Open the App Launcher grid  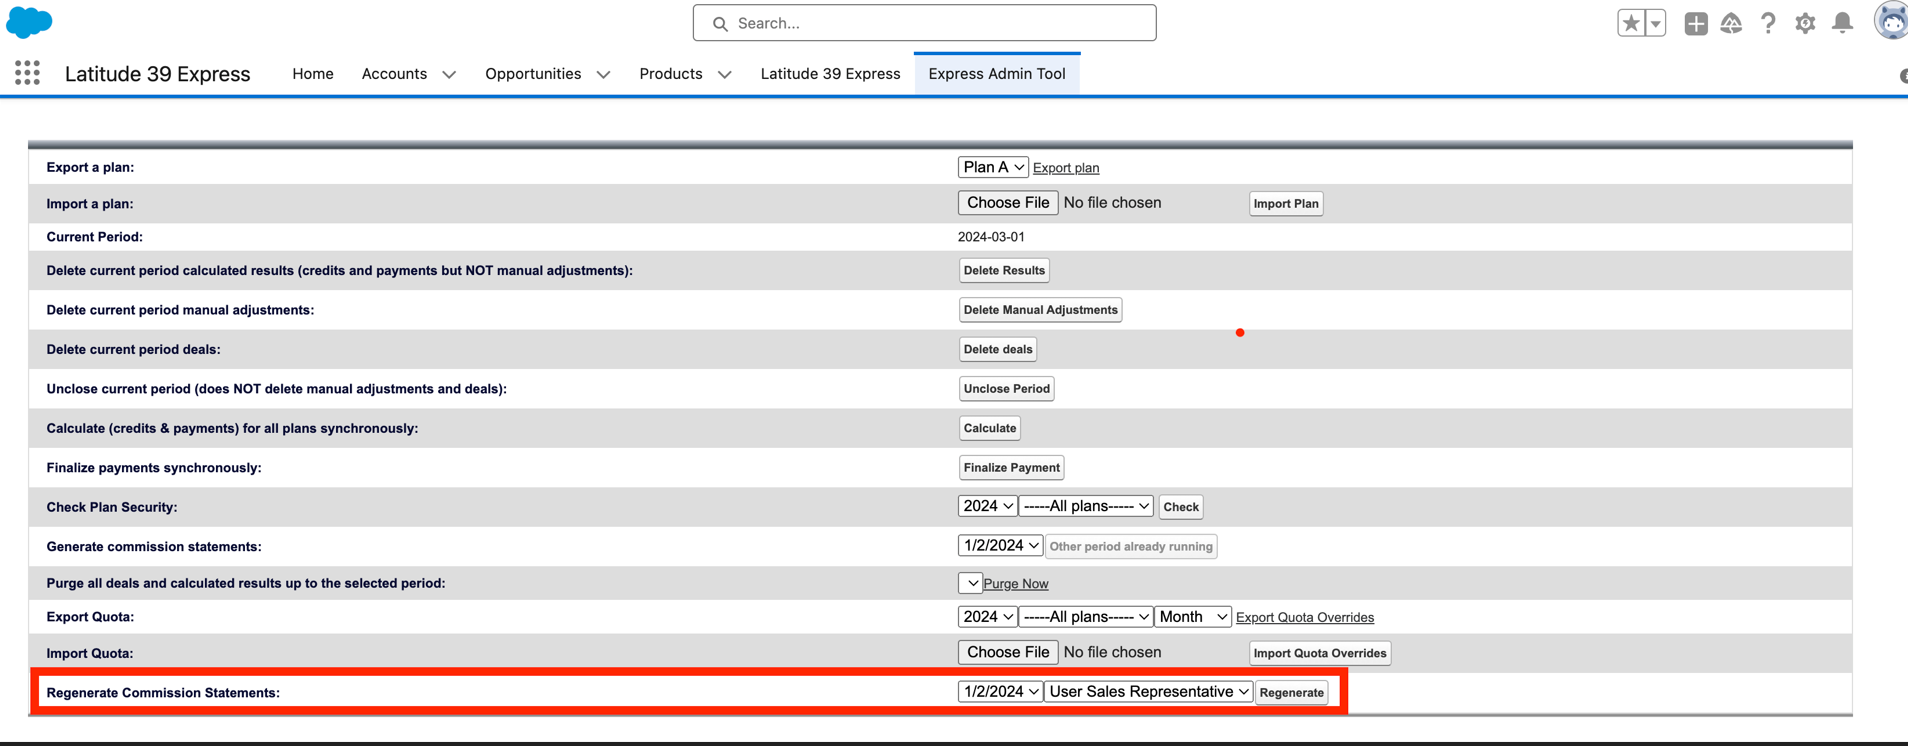tap(28, 73)
